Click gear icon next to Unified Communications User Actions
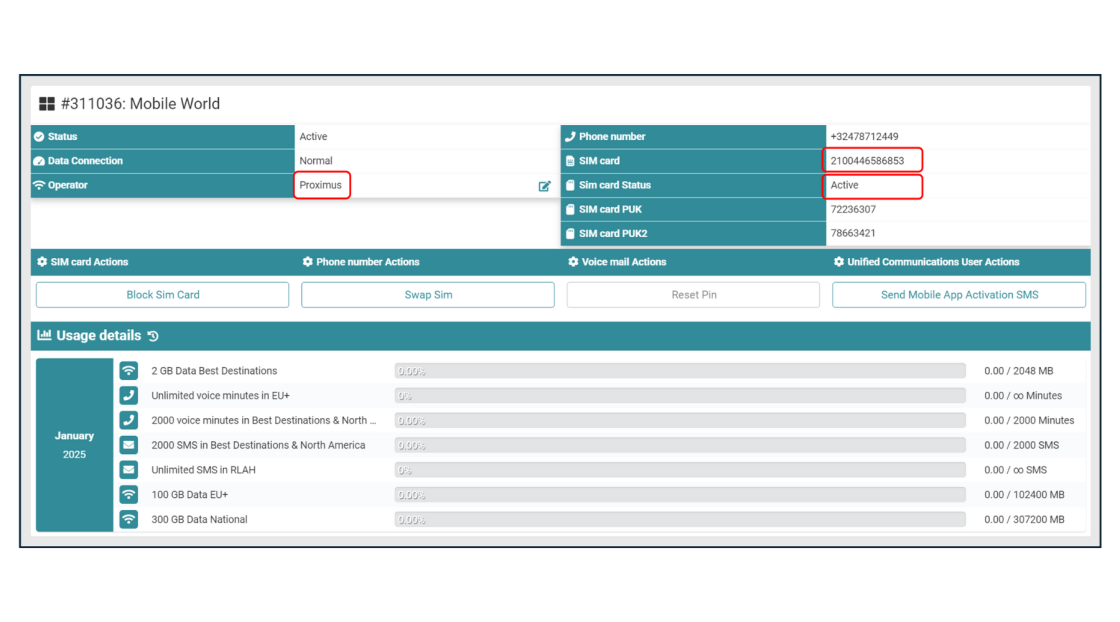The height and width of the screenshot is (622, 1120). point(839,262)
